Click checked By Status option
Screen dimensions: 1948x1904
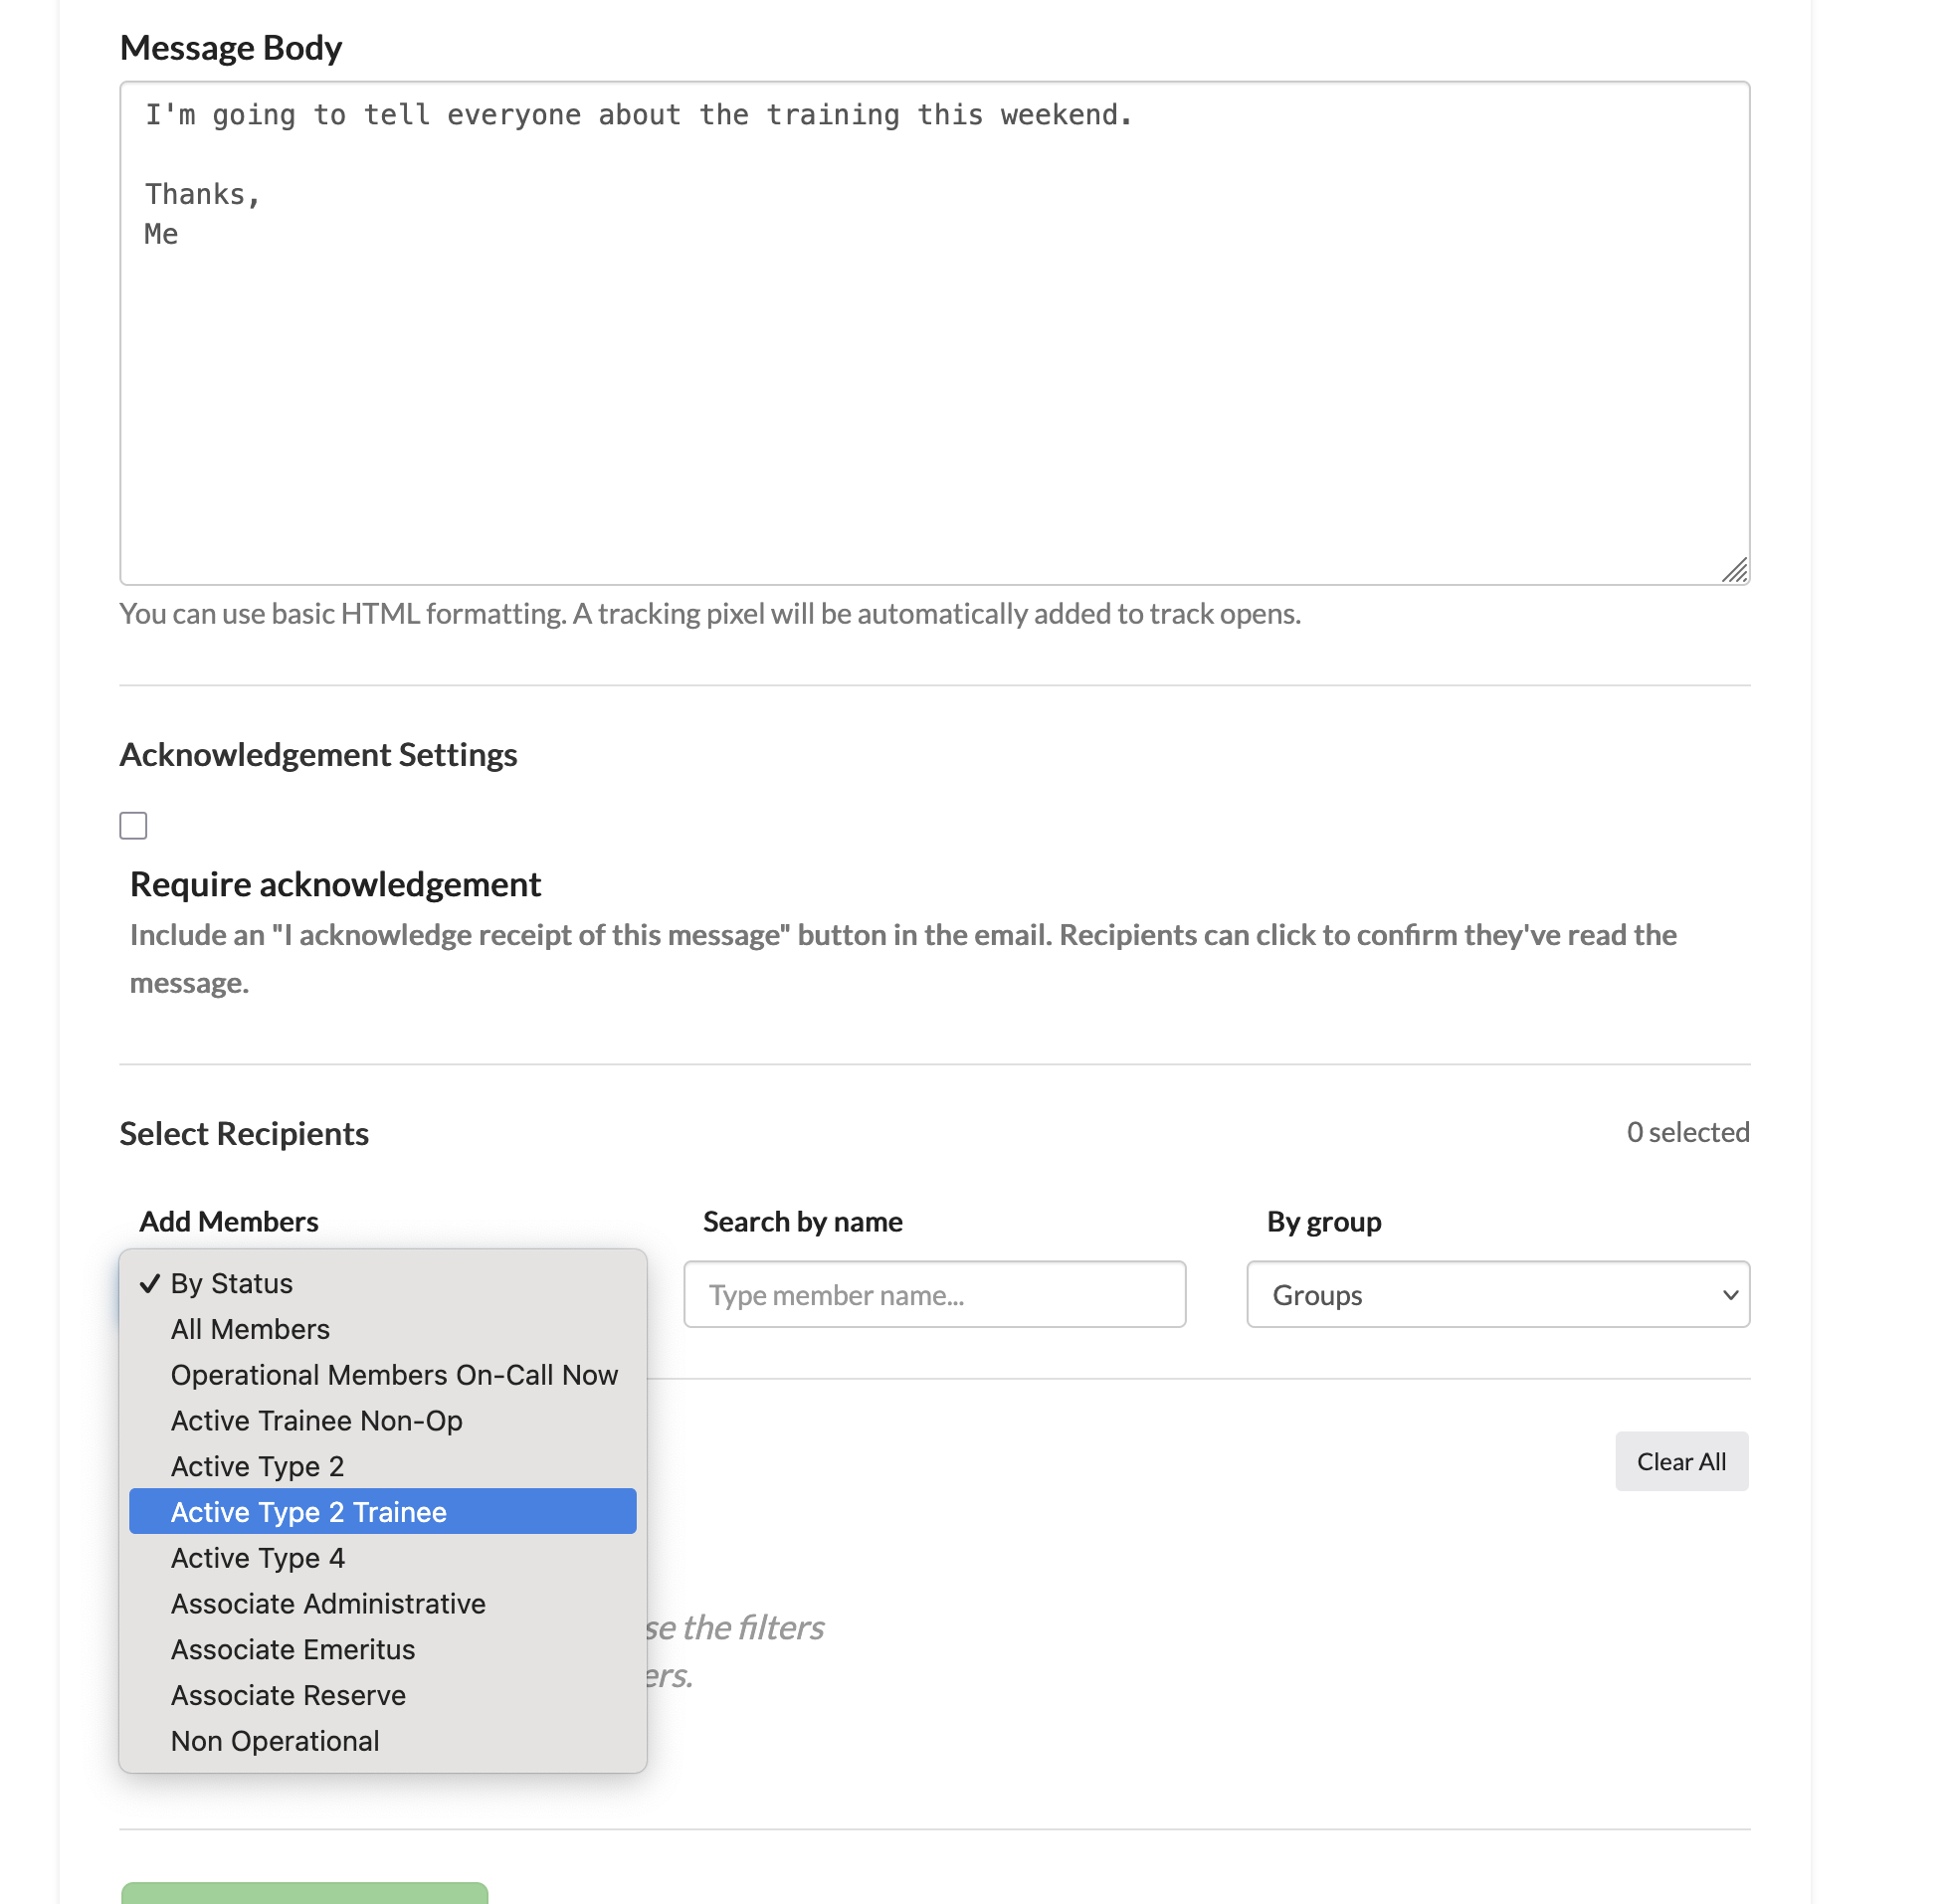tap(231, 1283)
